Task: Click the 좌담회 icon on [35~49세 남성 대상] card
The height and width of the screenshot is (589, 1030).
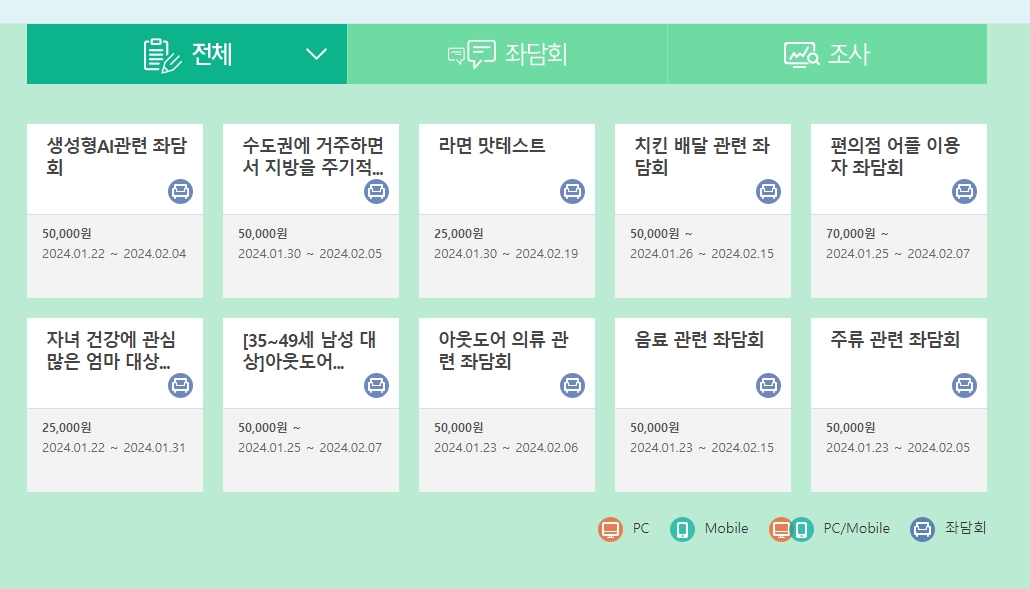Action: click(376, 386)
